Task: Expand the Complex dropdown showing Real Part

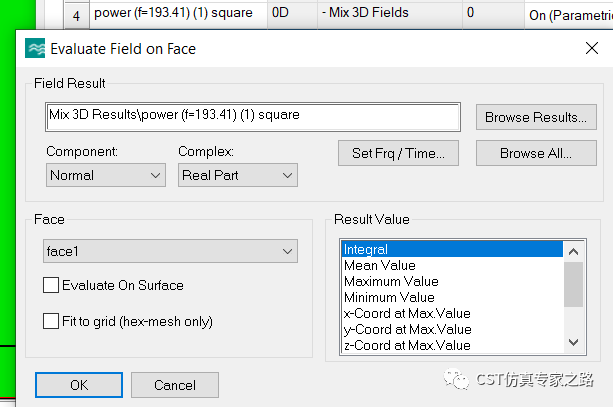Action: [x=238, y=175]
